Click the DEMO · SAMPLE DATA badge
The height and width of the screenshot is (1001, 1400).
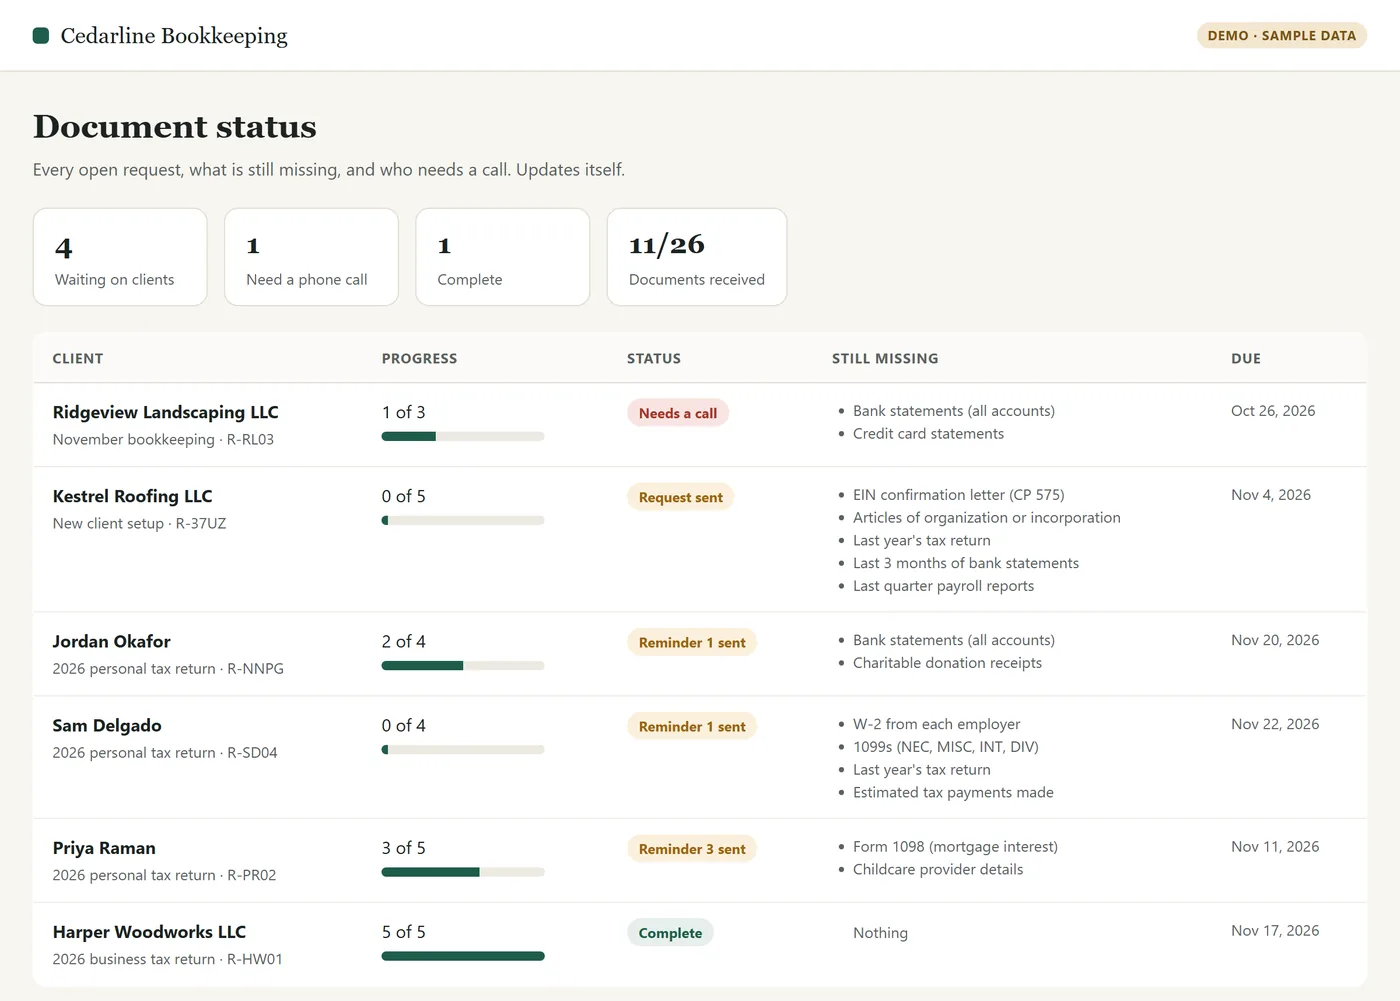pyautogui.click(x=1282, y=36)
